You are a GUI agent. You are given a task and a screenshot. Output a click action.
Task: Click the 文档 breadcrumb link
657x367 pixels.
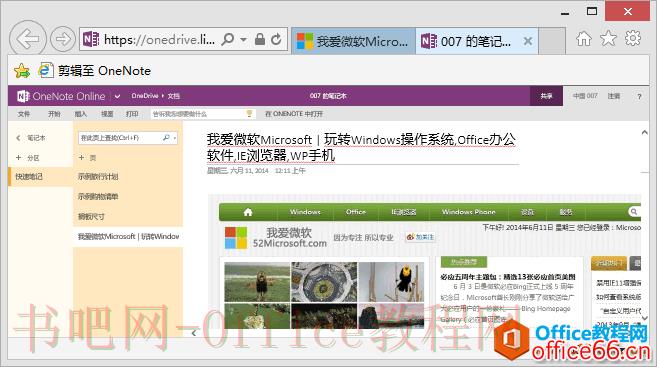[x=173, y=96]
